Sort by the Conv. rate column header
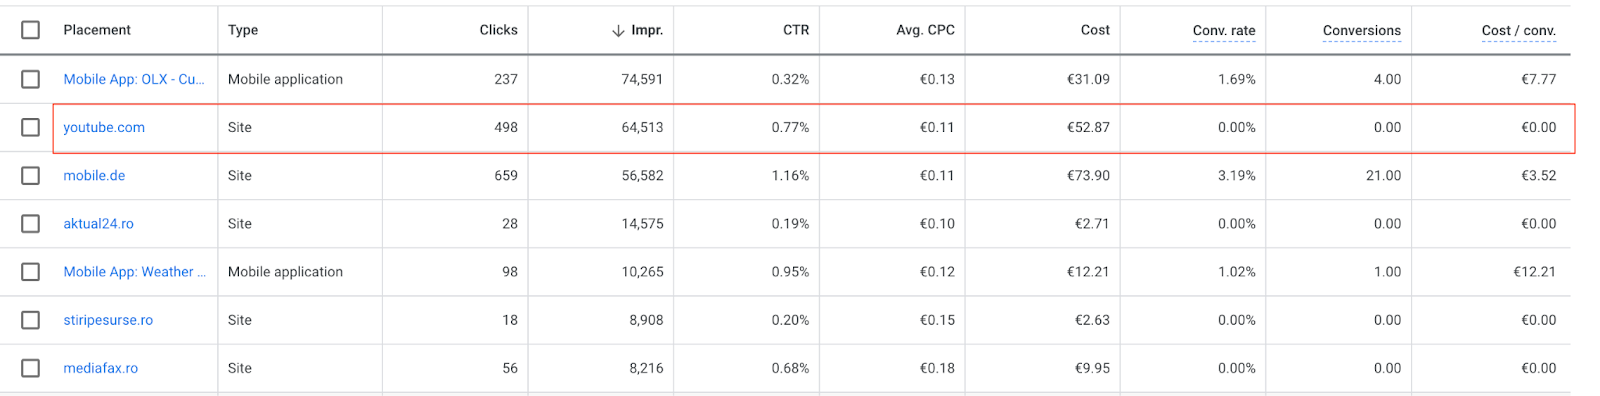The width and height of the screenshot is (1600, 396). tap(1224, 31)
